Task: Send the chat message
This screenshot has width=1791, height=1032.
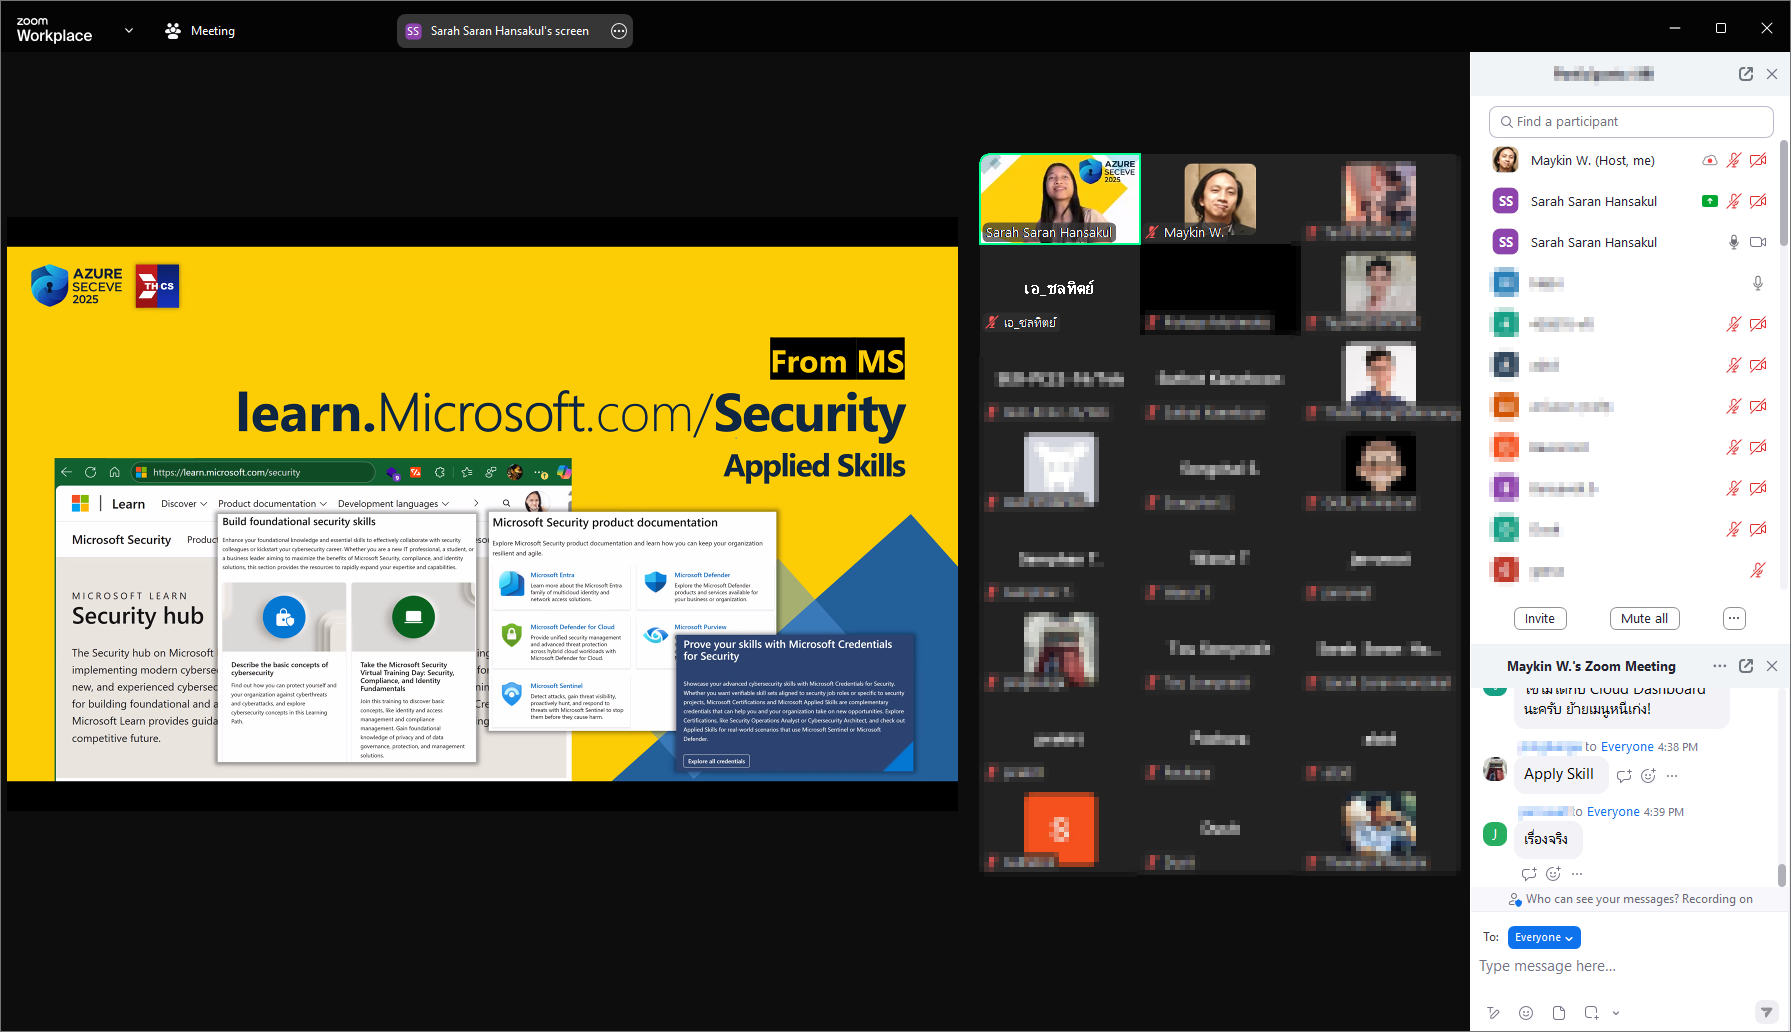Action: pos(1767,1012)
